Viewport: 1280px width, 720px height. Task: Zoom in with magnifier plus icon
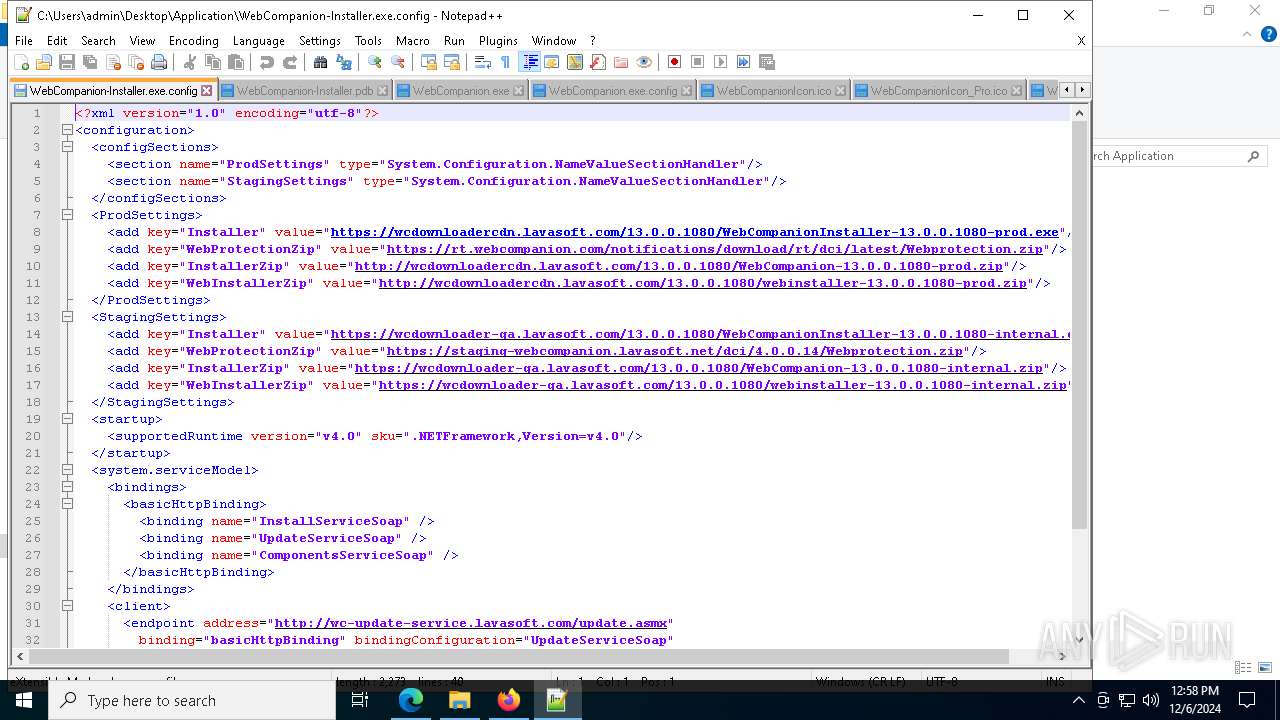coord(375,62)
